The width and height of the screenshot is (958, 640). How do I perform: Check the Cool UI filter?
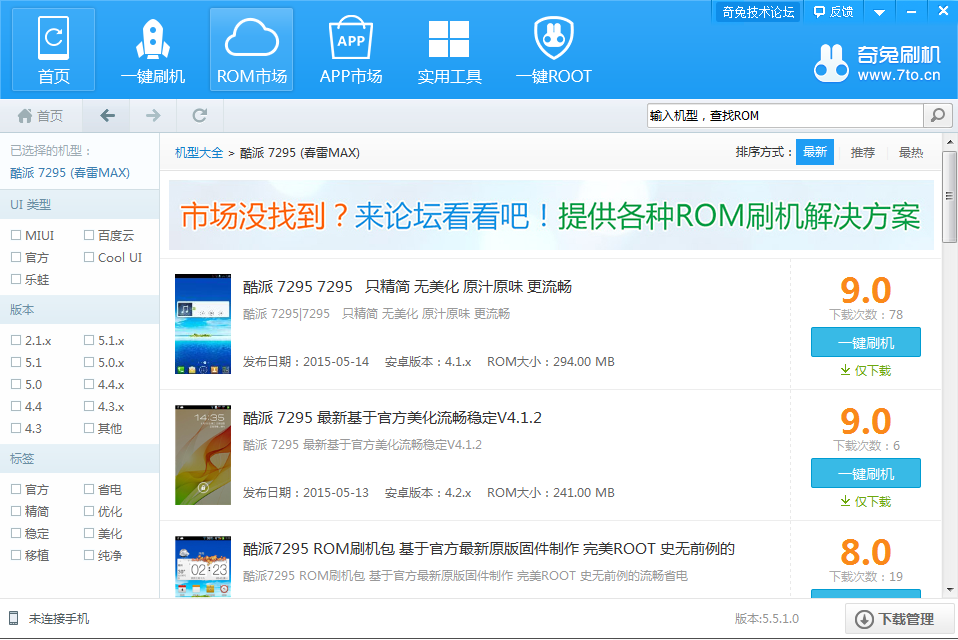click(x=89, y=258)
